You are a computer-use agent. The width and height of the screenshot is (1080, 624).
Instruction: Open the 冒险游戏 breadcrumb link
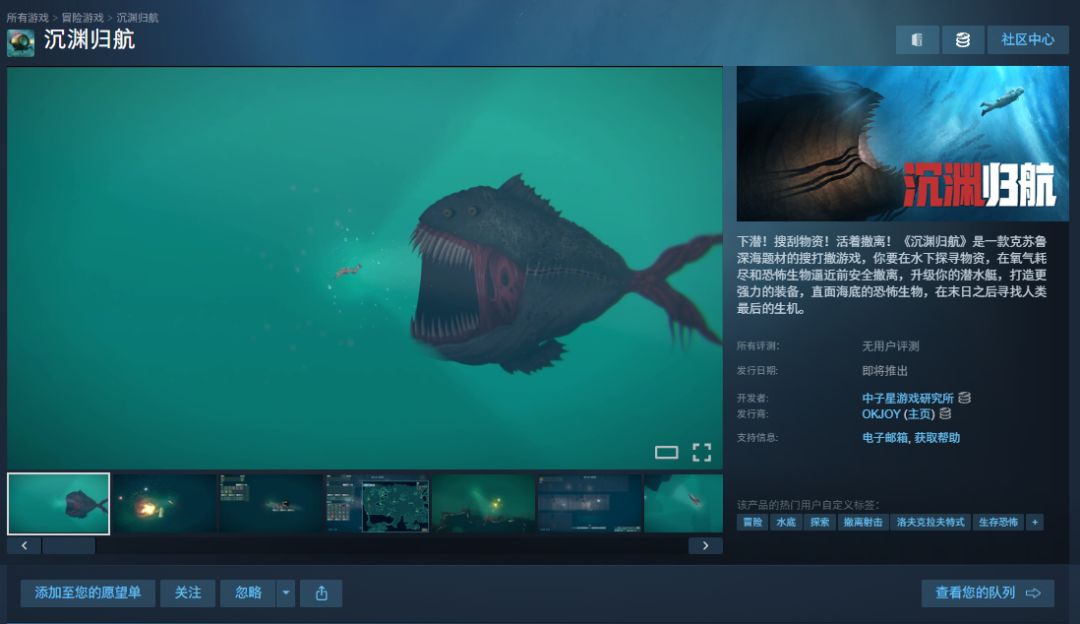point(83,17)
